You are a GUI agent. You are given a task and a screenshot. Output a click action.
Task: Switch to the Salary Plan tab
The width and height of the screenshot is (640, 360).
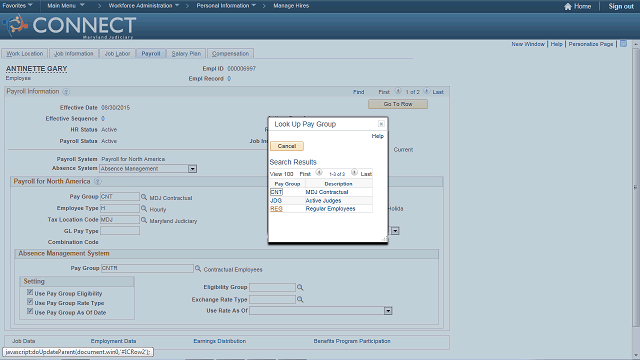pos(186,53)
